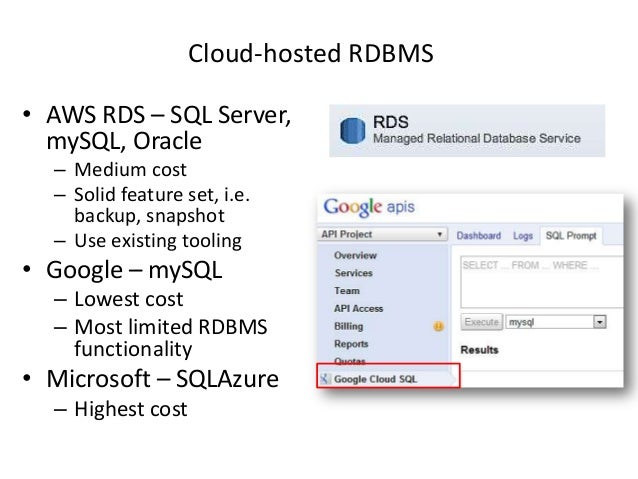This screenshot has height=479, width=638.
Task: Click the wrench icon beside Google Cloud SQL
Action: click(x=325, y=379)
